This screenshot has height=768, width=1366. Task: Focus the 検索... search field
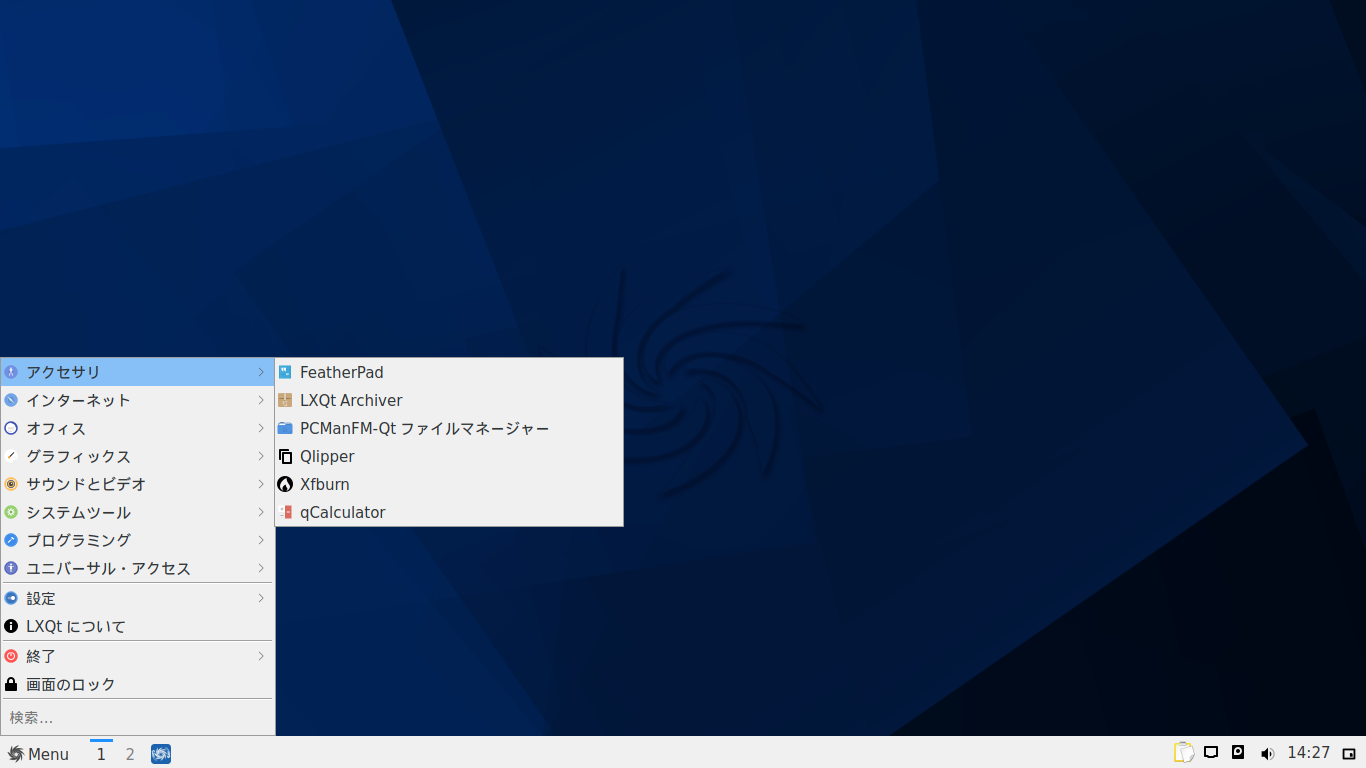[137, 717]
